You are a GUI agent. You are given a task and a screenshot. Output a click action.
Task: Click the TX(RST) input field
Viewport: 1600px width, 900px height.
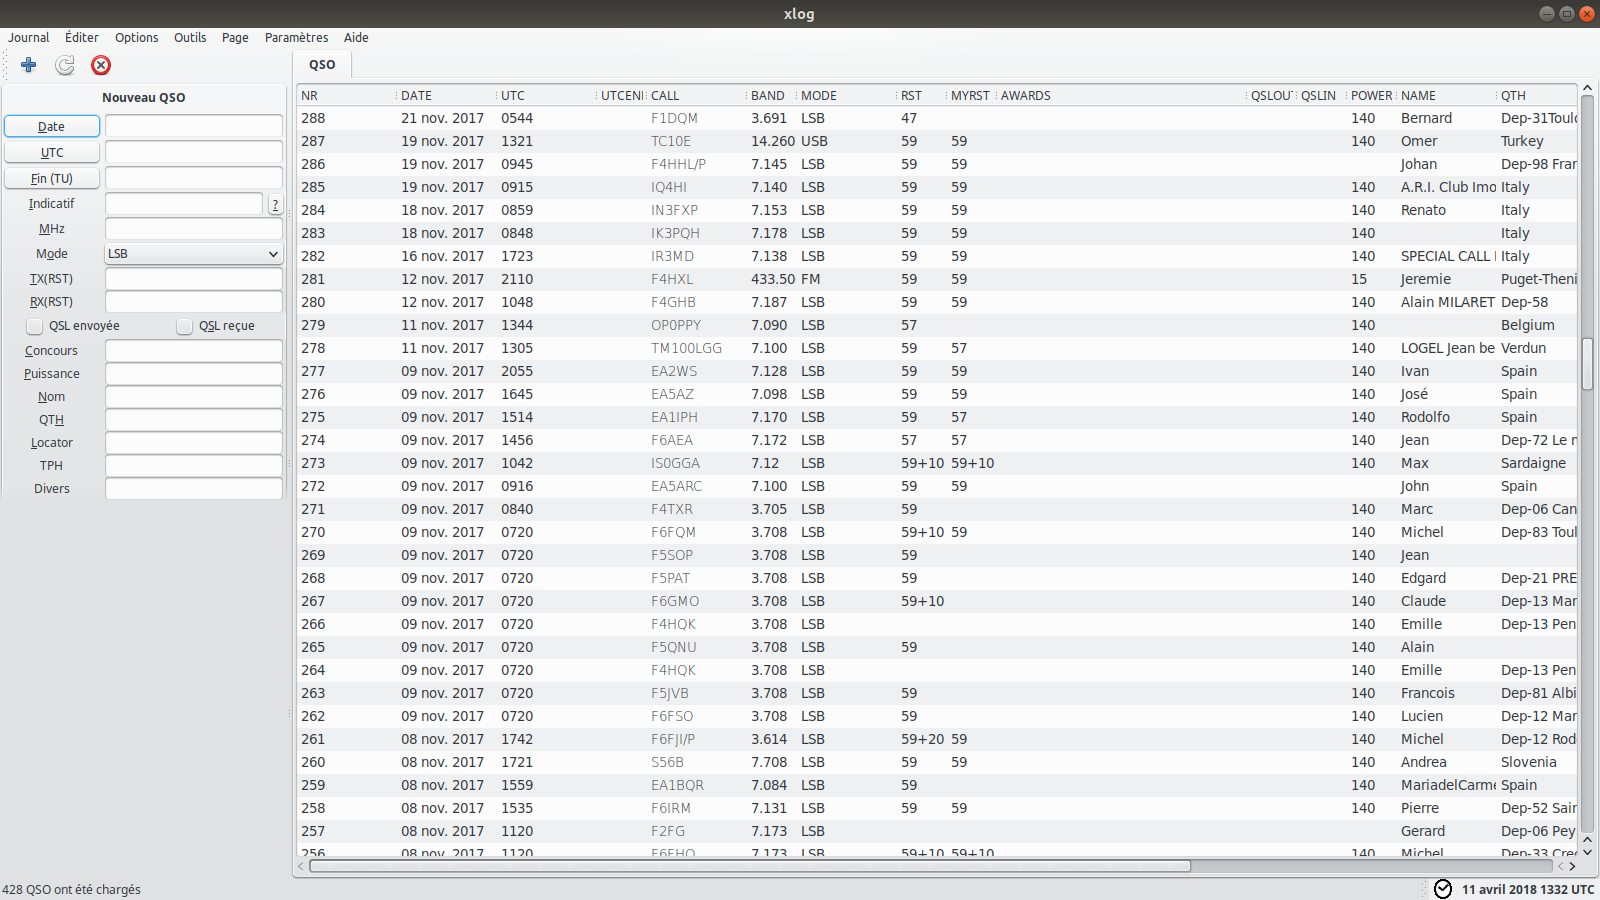point(194,279)
